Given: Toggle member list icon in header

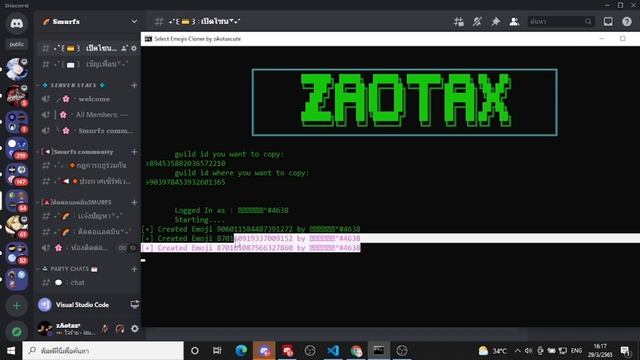Looking at the screenshot, I should [x=514, y=22].
